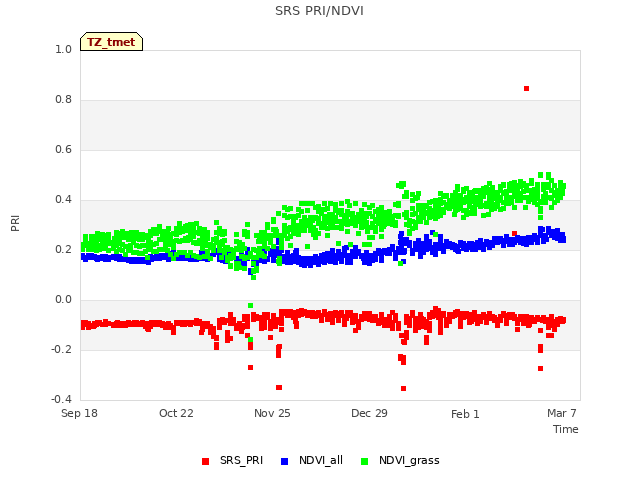
Task: Click the chart title SRS PRI/NDVI
Action: (x=319, y=11)
